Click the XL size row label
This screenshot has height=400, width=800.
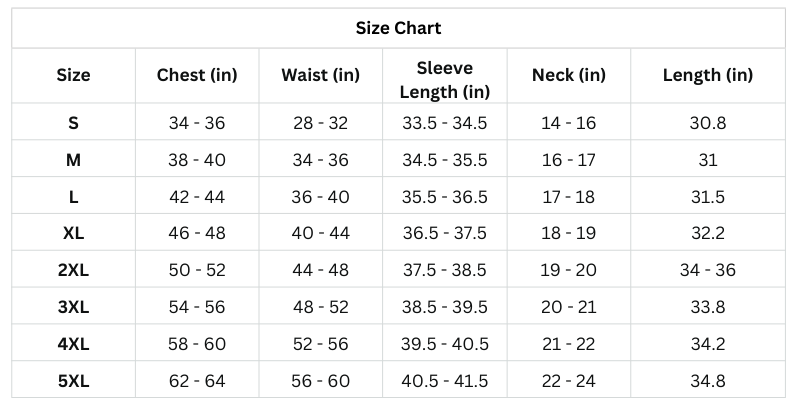tap(73, 233)
